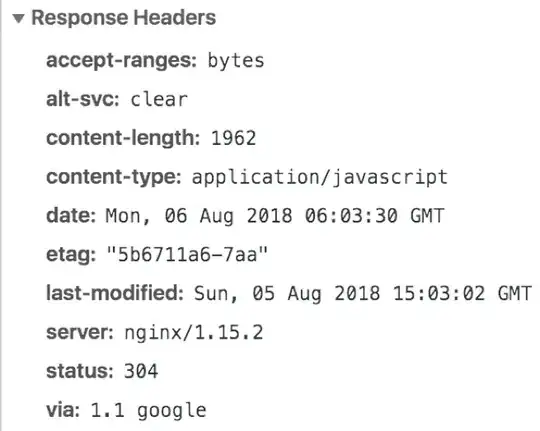The width and height of the screenshot is (540, 431).
Task: Click the nginx/1.15.2 server value
Action: click(194, 333)
